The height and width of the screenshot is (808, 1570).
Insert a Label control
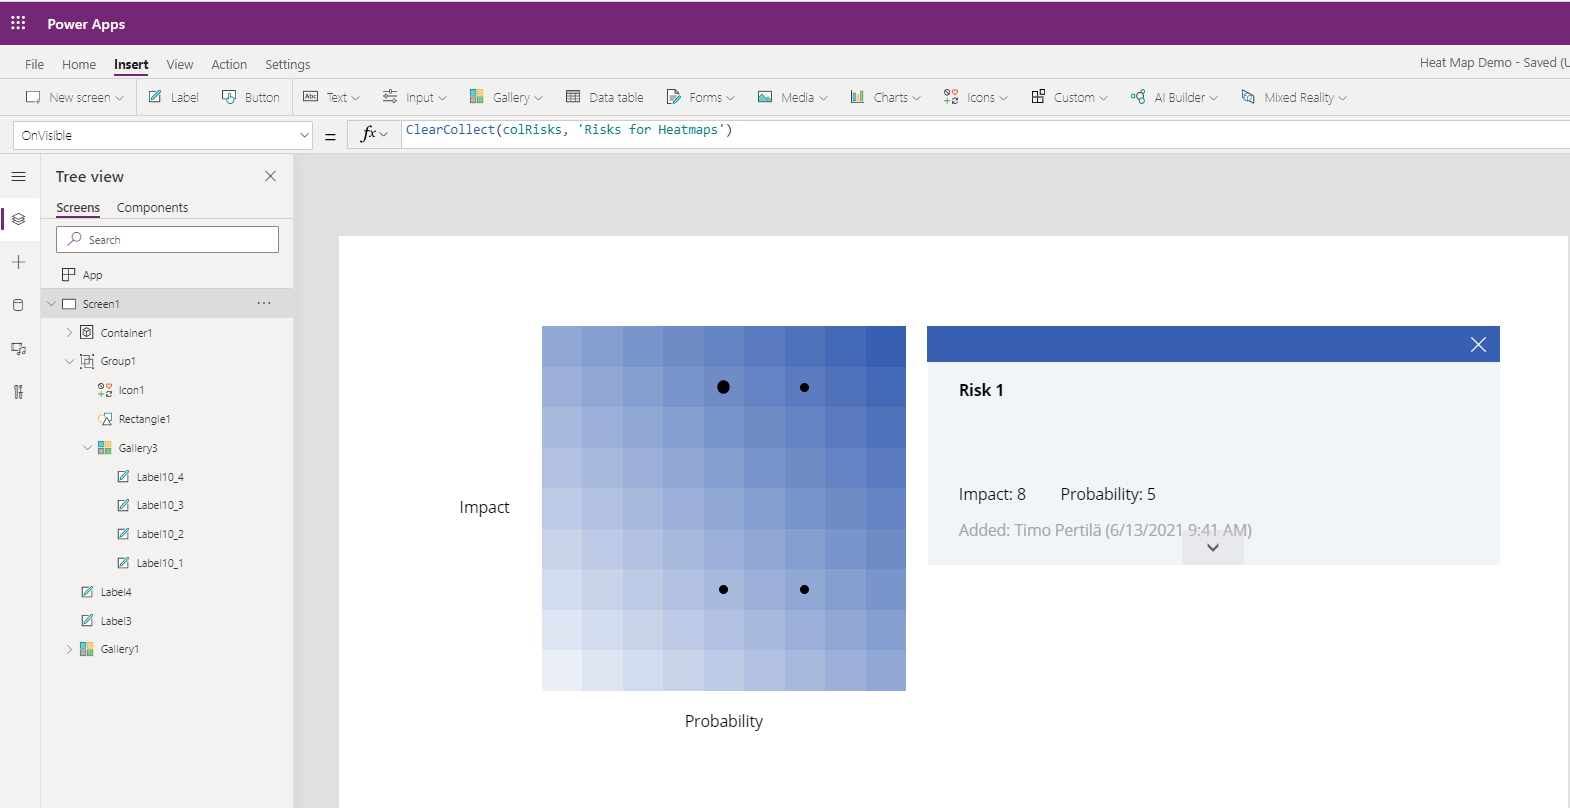point(174,97)
